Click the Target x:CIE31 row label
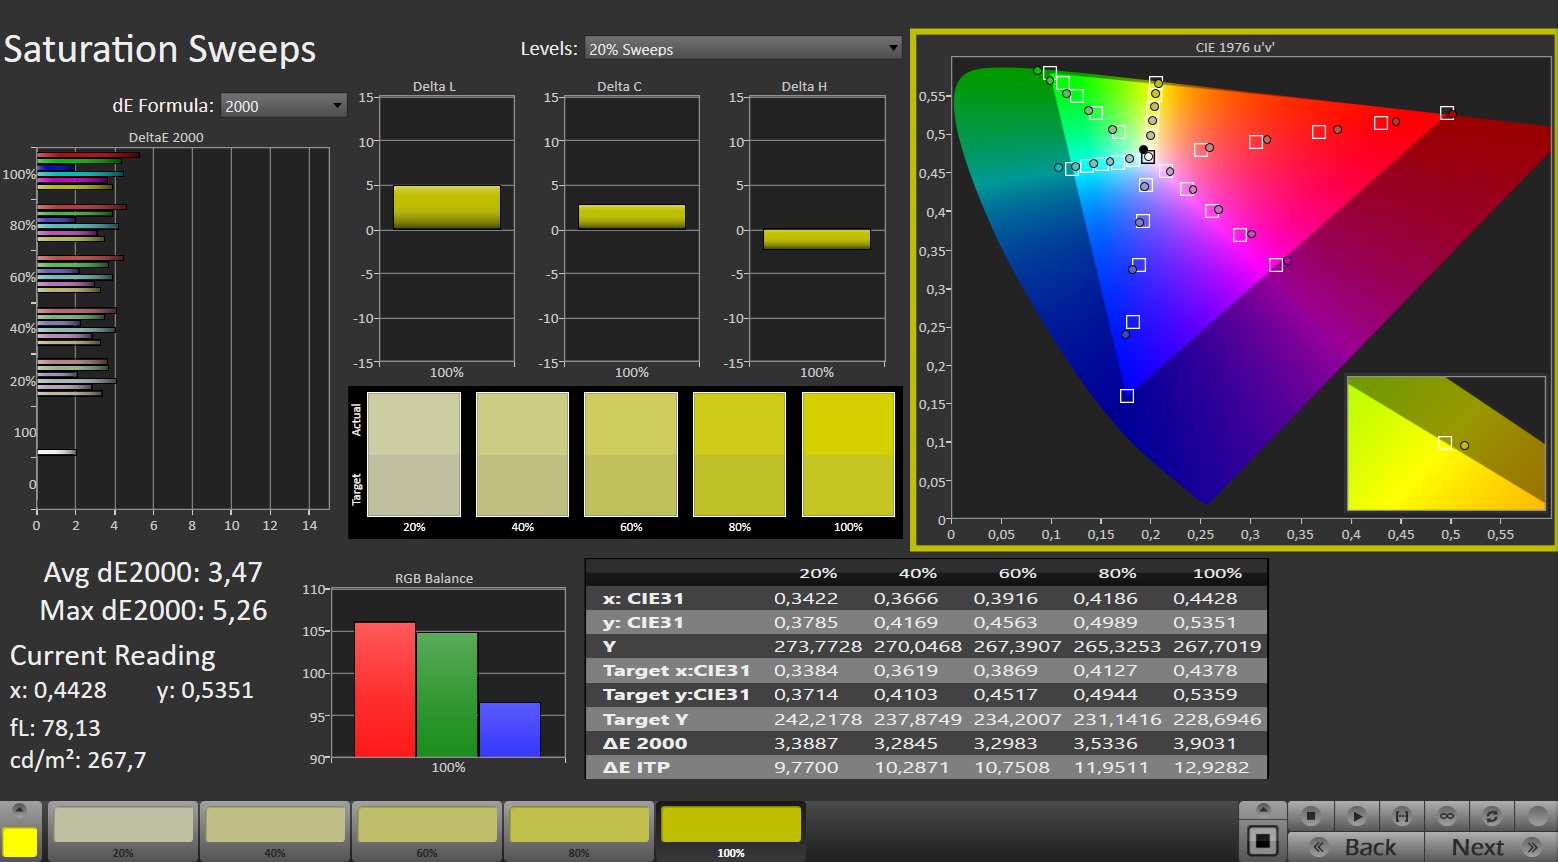Viewport: 1558px width, 862px height. point(676,670)
